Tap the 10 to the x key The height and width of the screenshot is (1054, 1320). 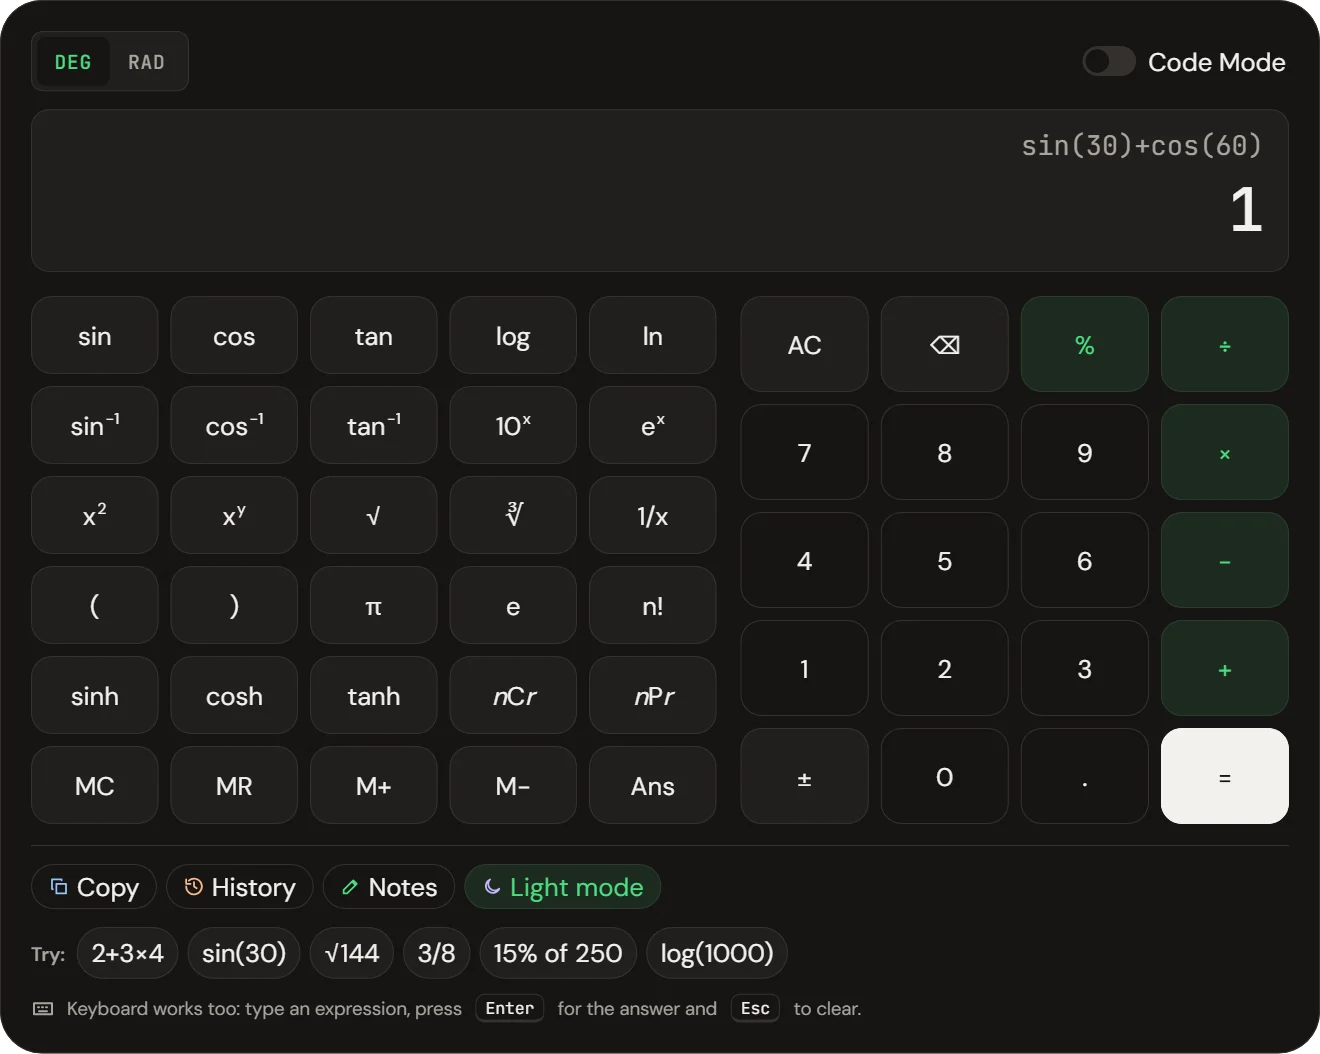coord(513,425)
